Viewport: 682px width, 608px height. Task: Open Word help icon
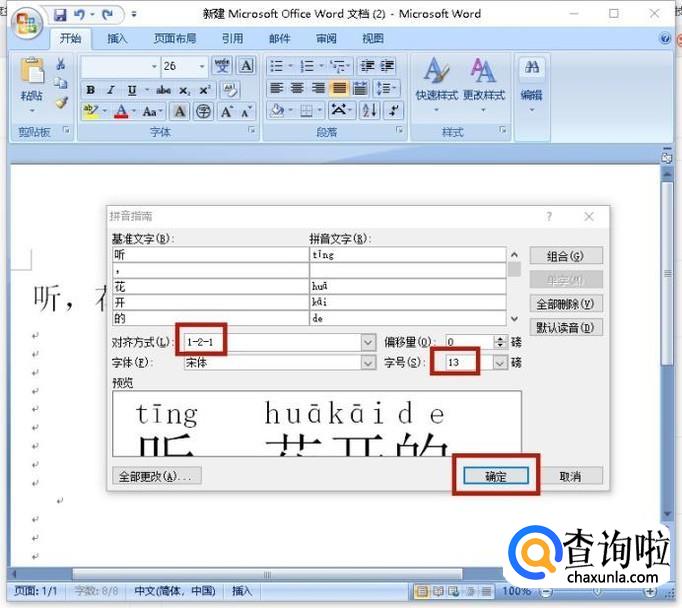pyautogui.click(x=665, y=39)
